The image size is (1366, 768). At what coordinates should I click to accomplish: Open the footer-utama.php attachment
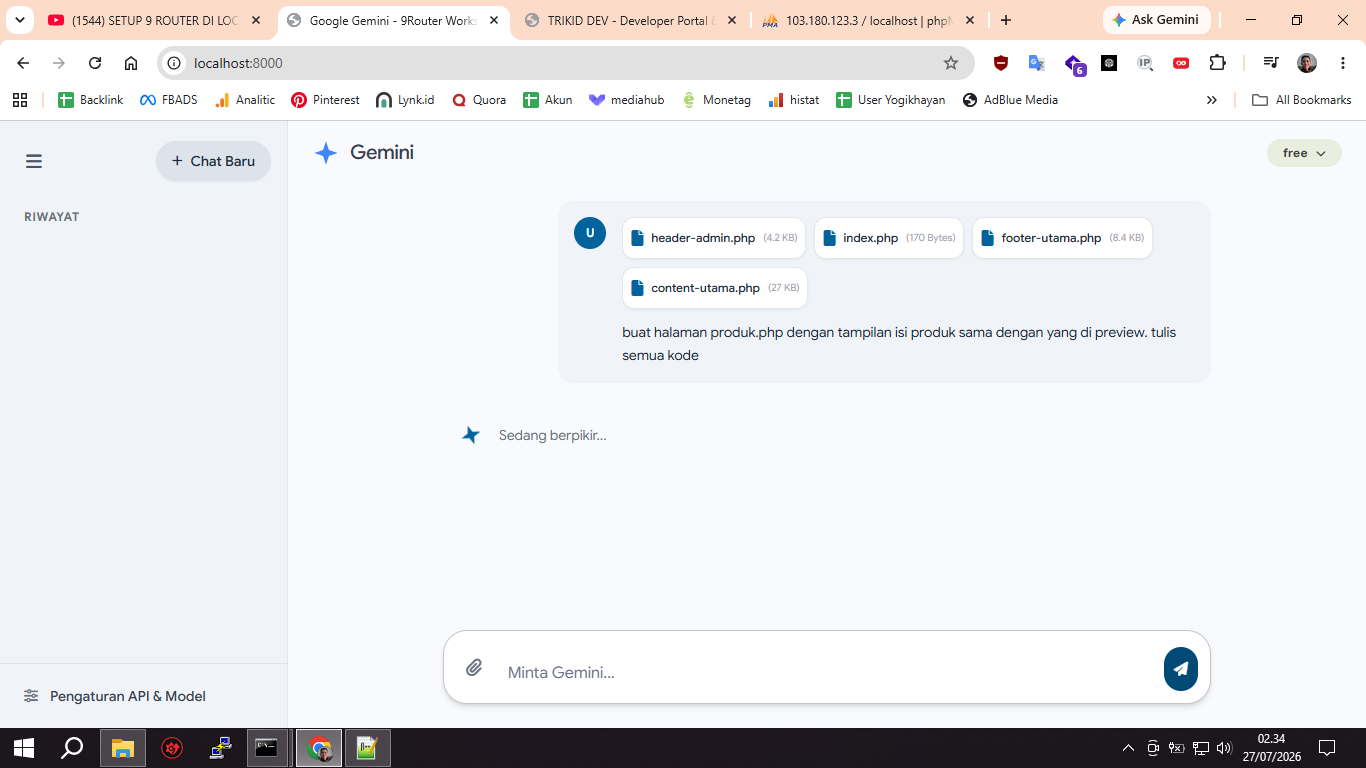point(1062,238)
